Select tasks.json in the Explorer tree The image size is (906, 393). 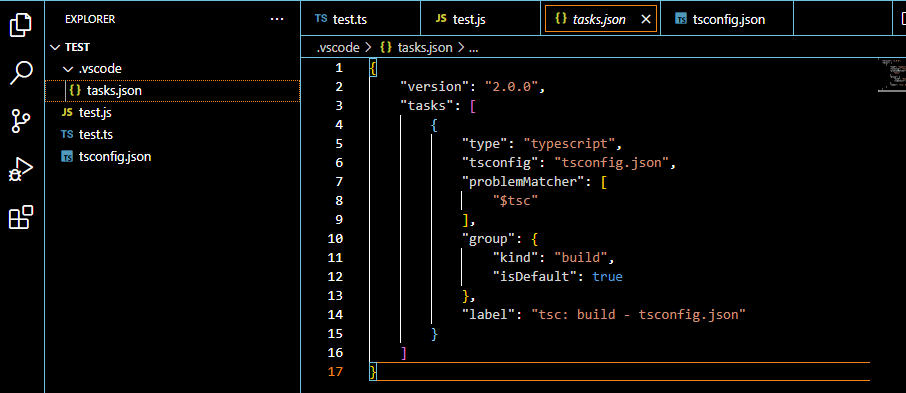tap(172, 91)
